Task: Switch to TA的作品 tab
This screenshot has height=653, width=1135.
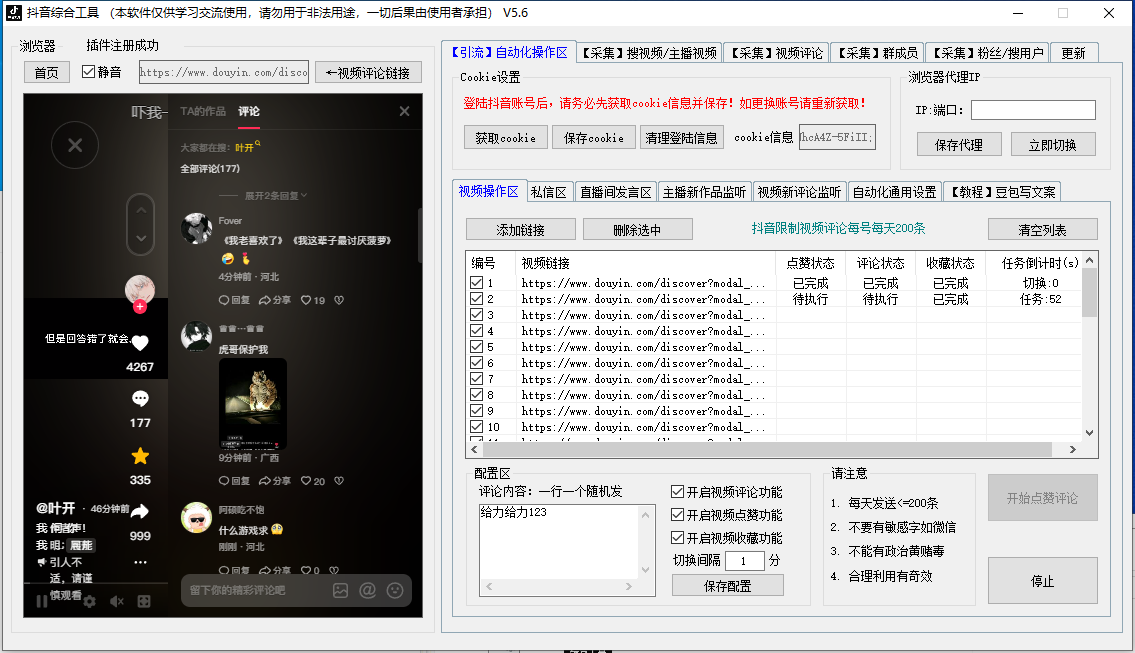Action: (203, 111)
